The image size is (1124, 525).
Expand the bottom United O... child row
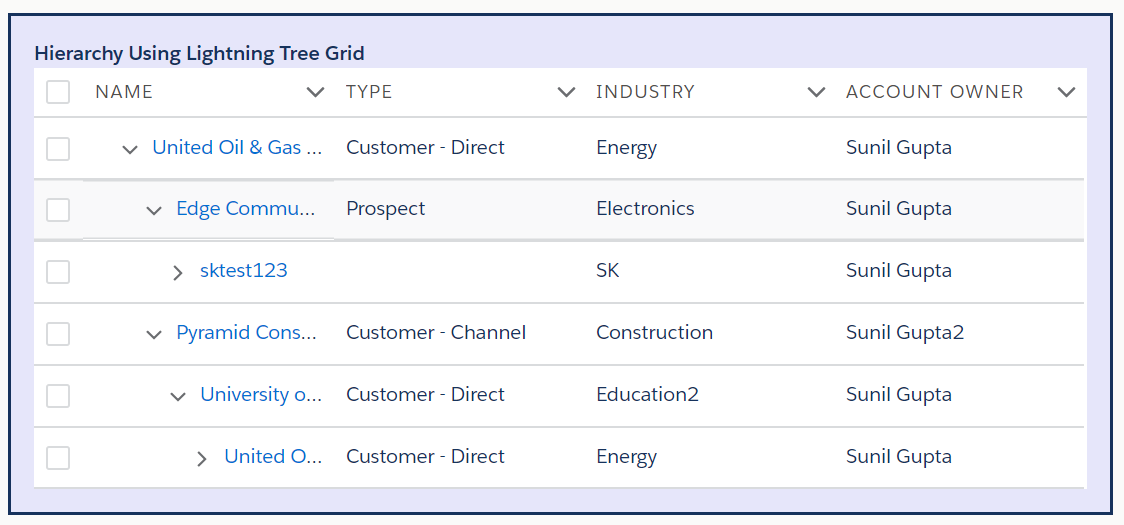point(202,458)
